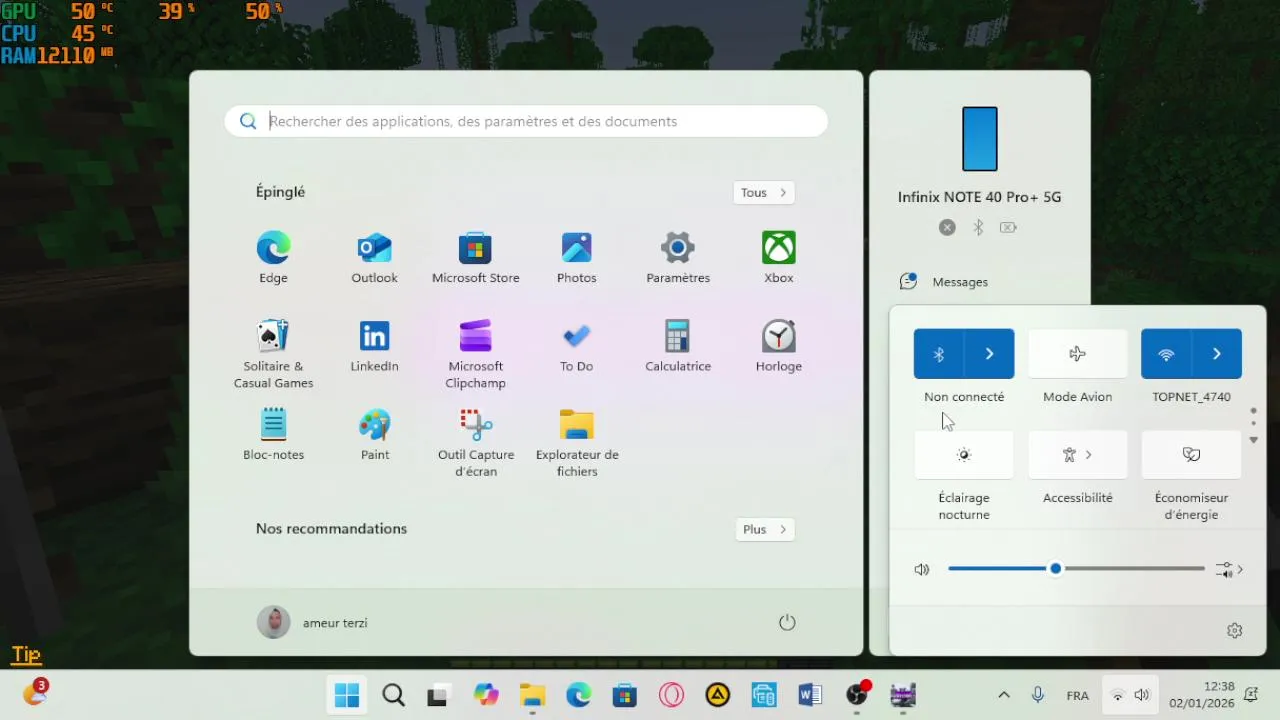Open Opera browser from taskbar
The height and width of the screenshot is (720, 1280).
tap(671, 695)
